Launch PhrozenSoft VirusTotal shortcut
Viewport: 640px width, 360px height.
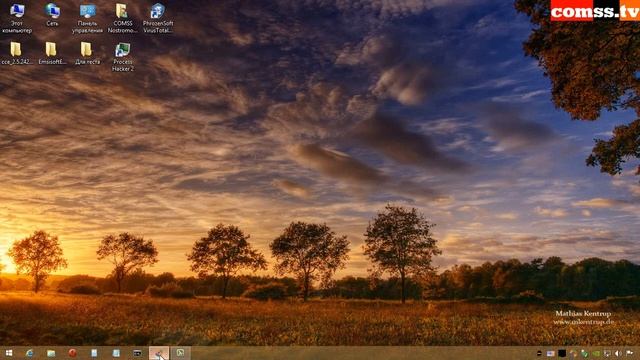(x=158, y=18)
